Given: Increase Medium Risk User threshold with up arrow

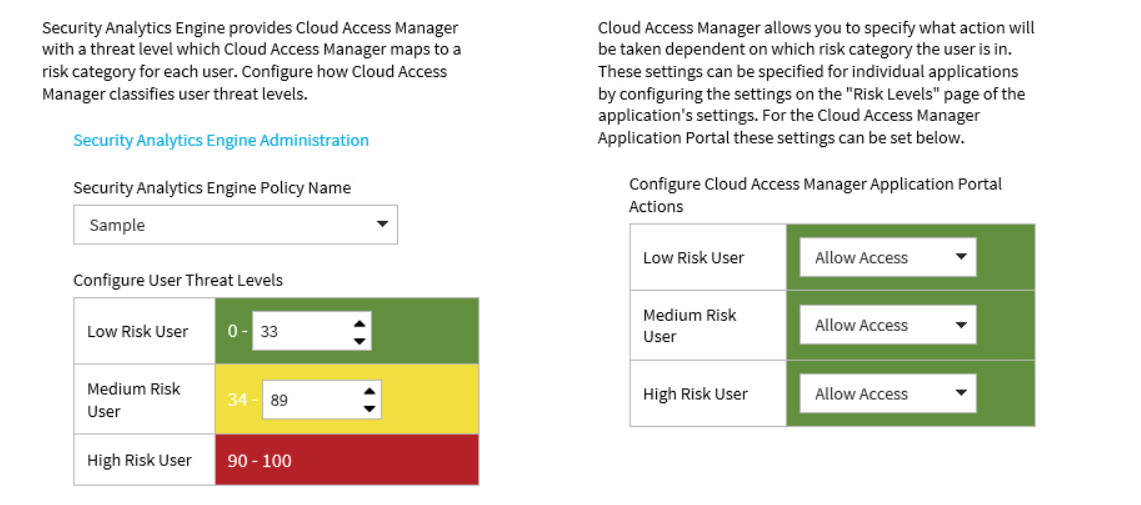Looking at the screenshot, I should [369, 391].
